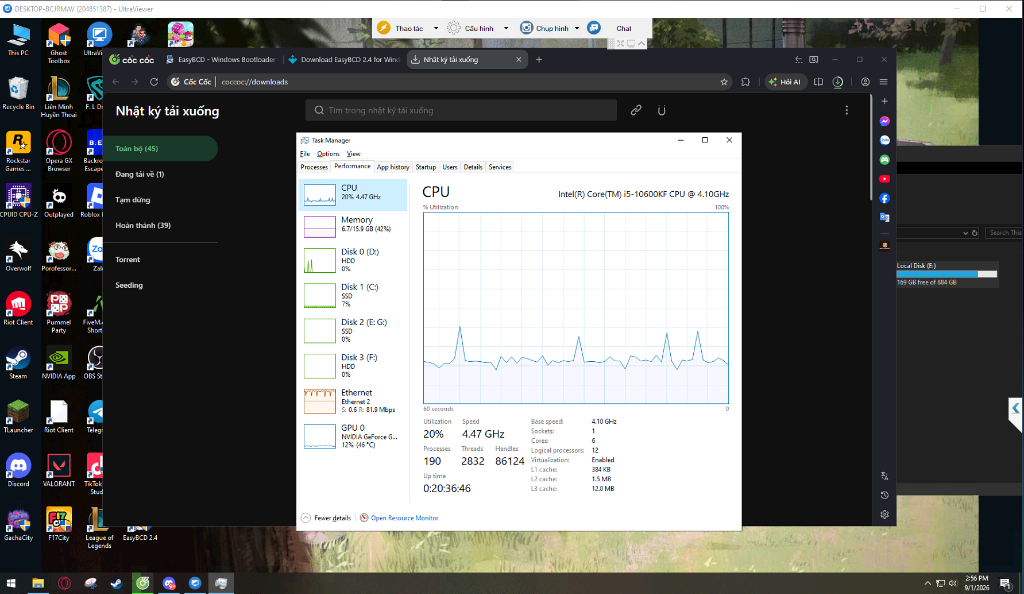This screenshot has height=594, width=1024.
Task: Click Local Disk (E:) usage bar
Action: point(946,274)
